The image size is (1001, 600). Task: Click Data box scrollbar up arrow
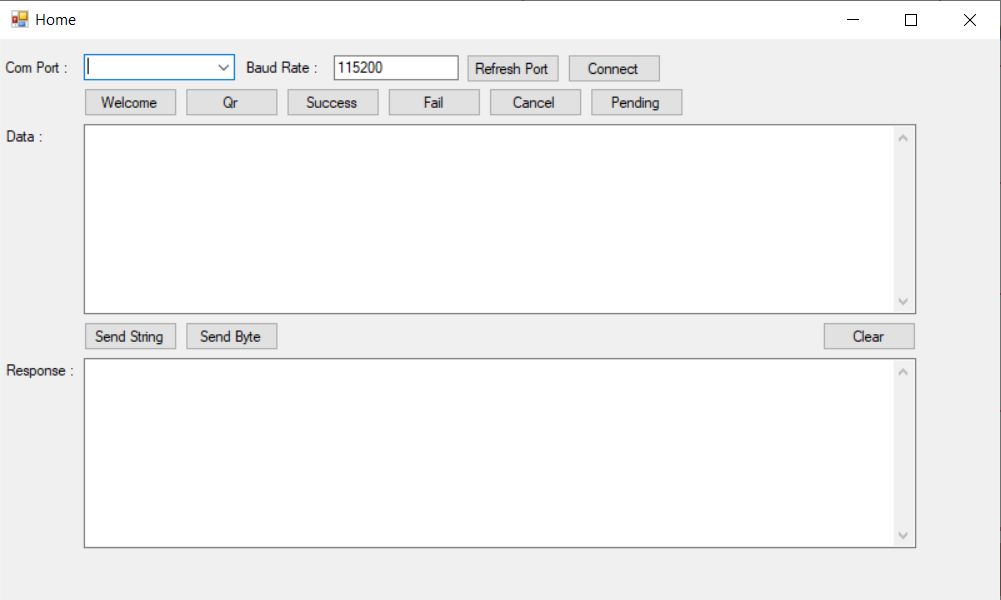coord(903,138)
